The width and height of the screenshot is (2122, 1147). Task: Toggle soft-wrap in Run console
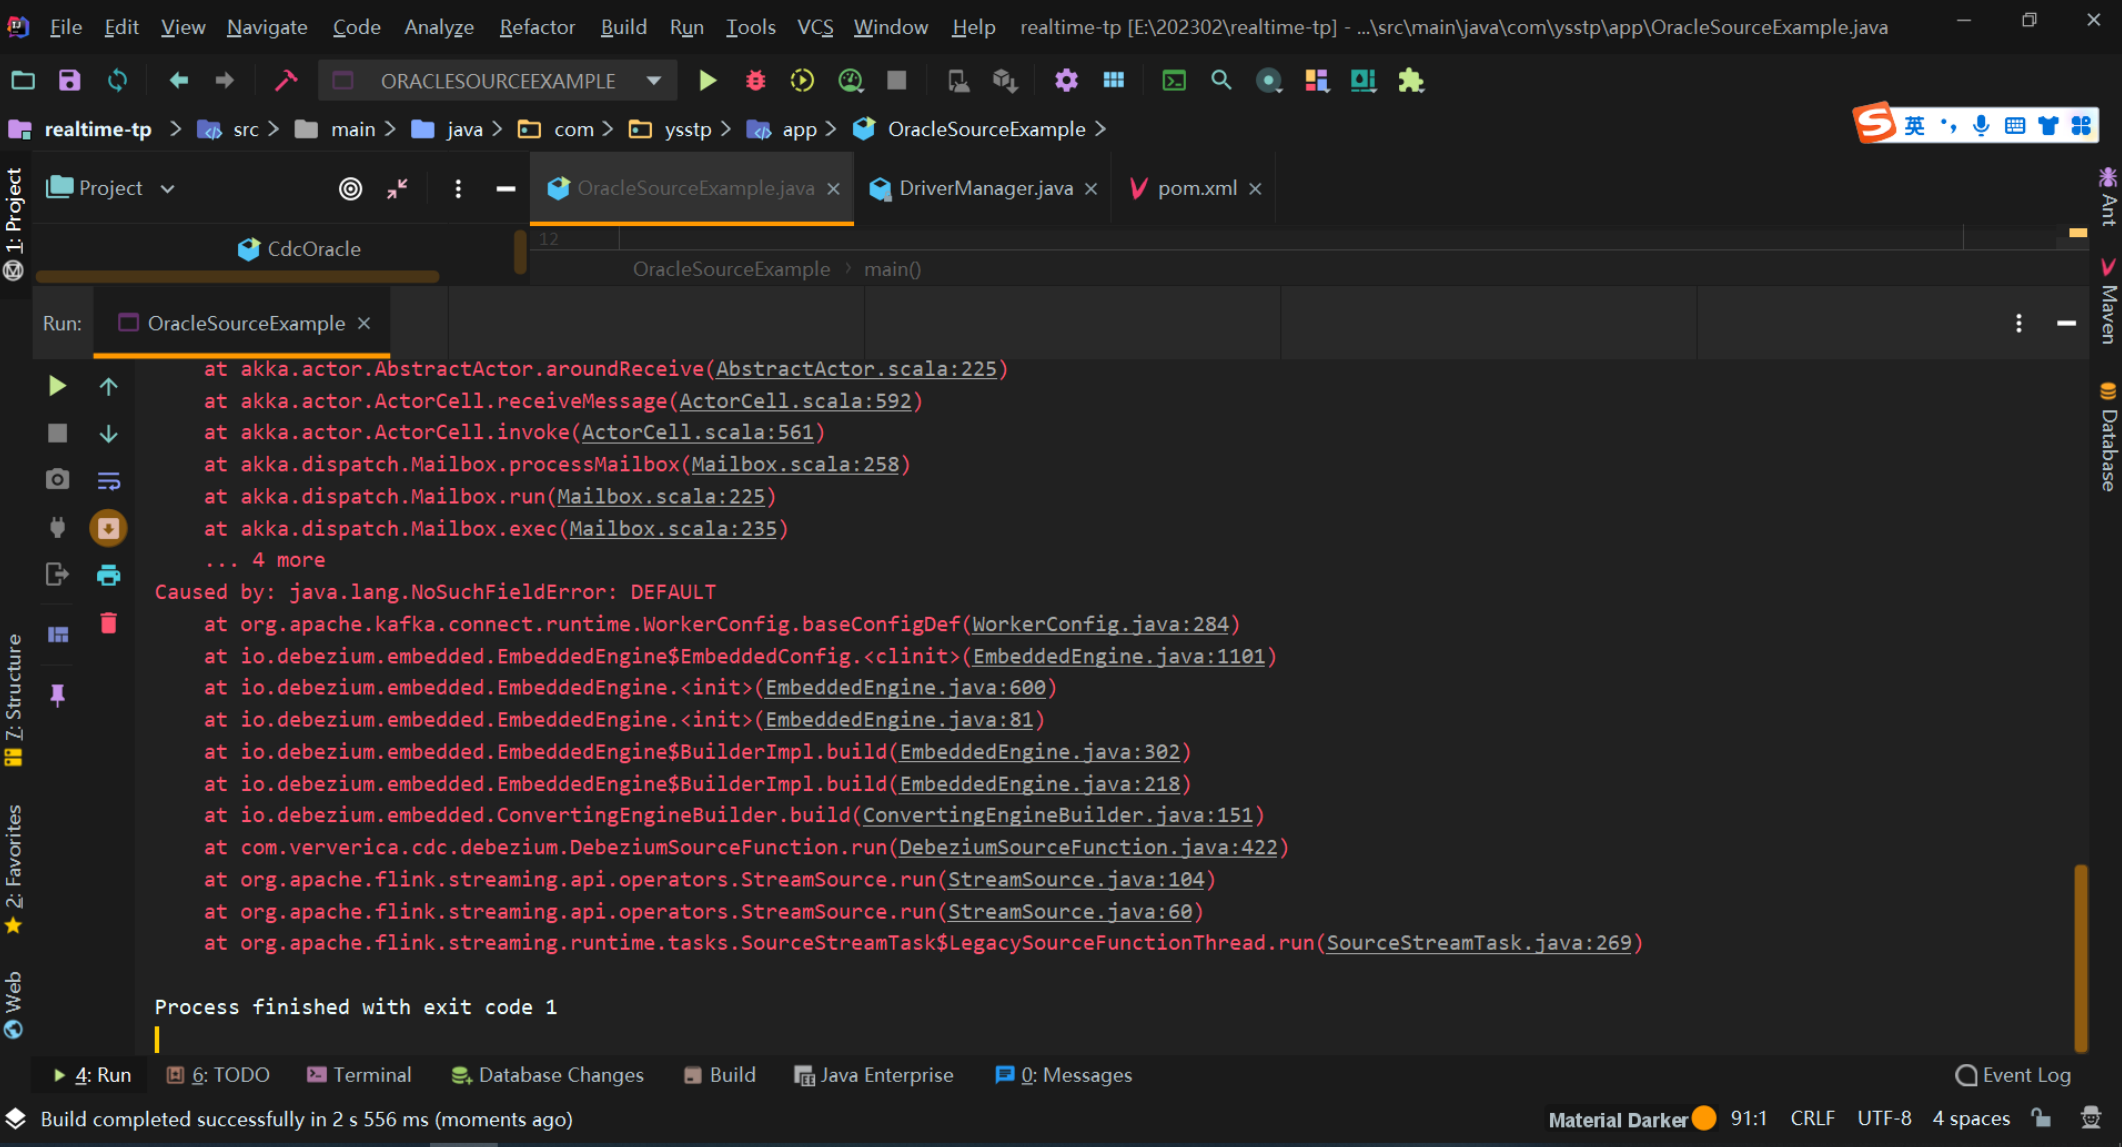109,481
